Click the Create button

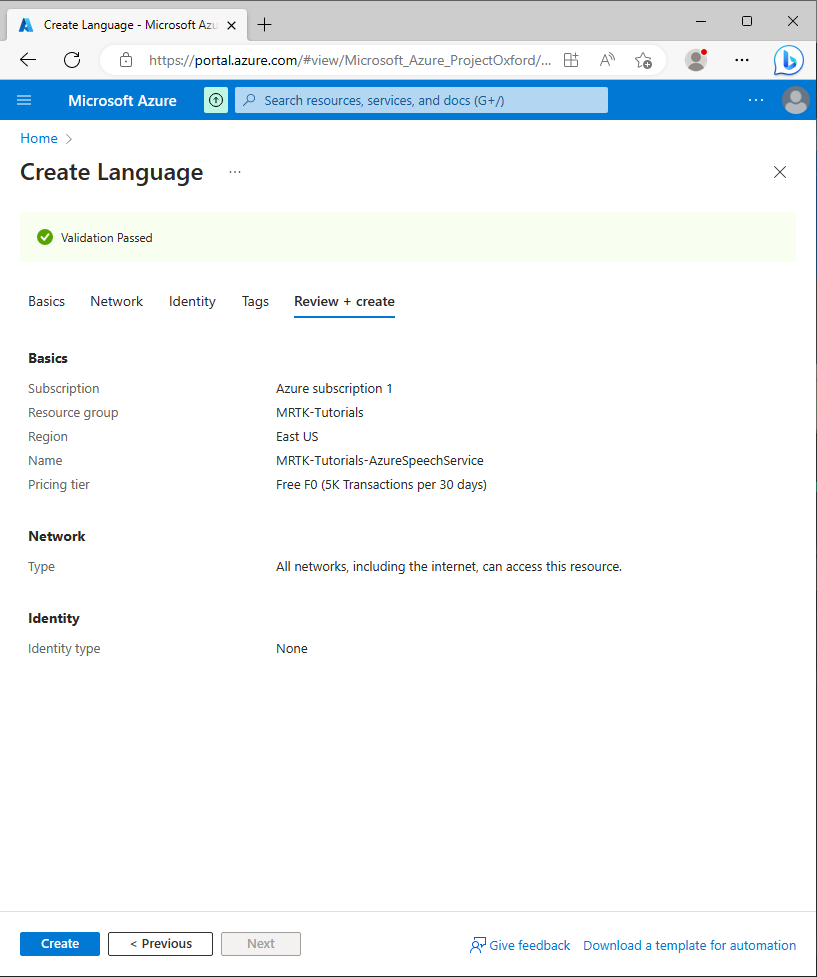(60, 944)
